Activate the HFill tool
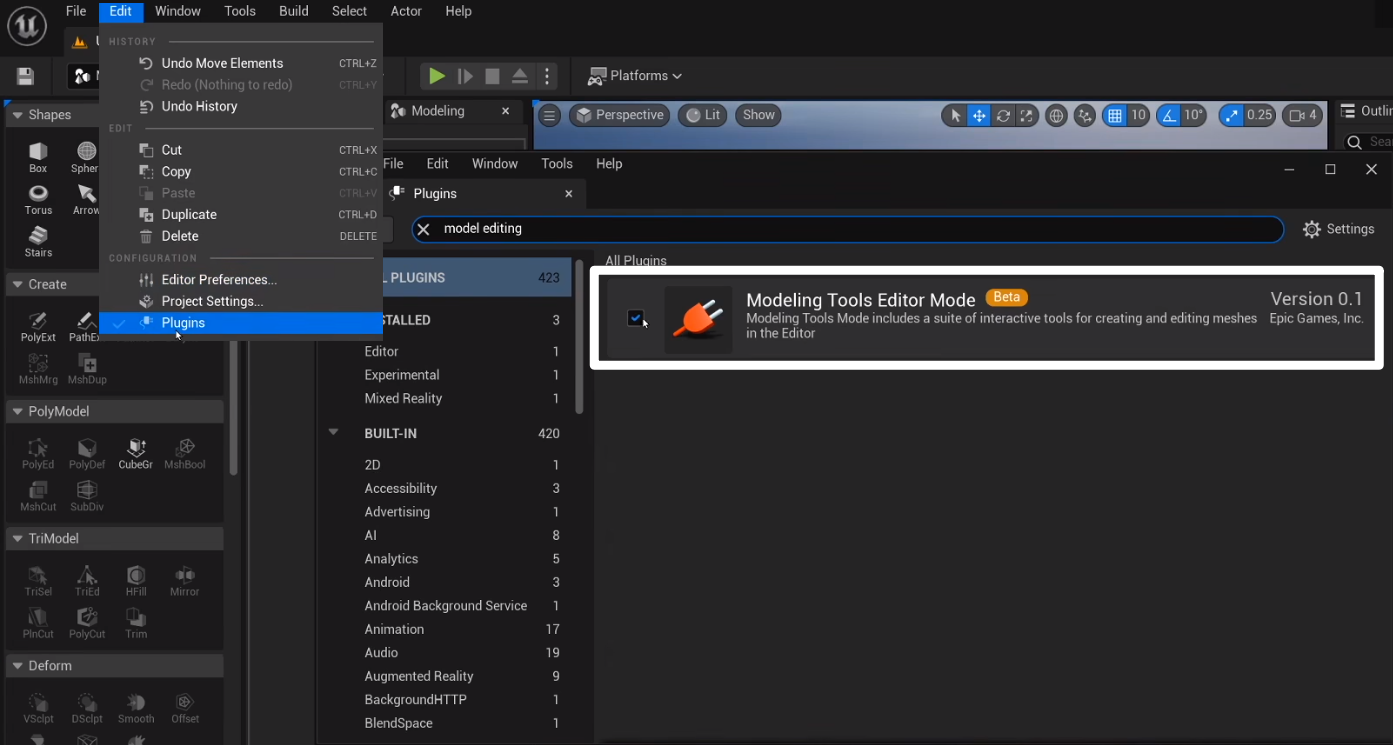This screenshot has height=745, width=1393. point(136,580)
